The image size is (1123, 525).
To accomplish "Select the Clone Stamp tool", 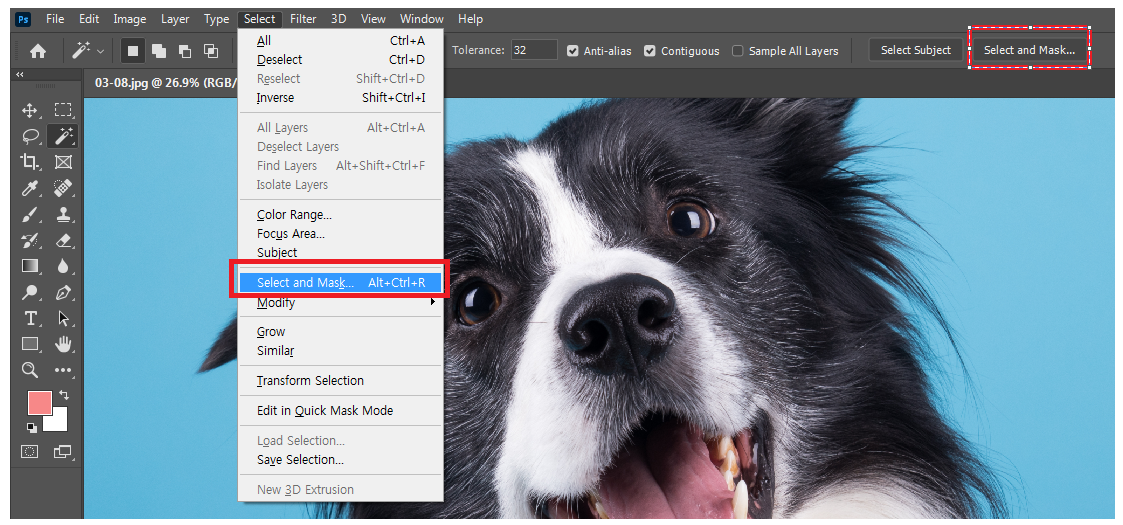I will (x=63, y=214).
